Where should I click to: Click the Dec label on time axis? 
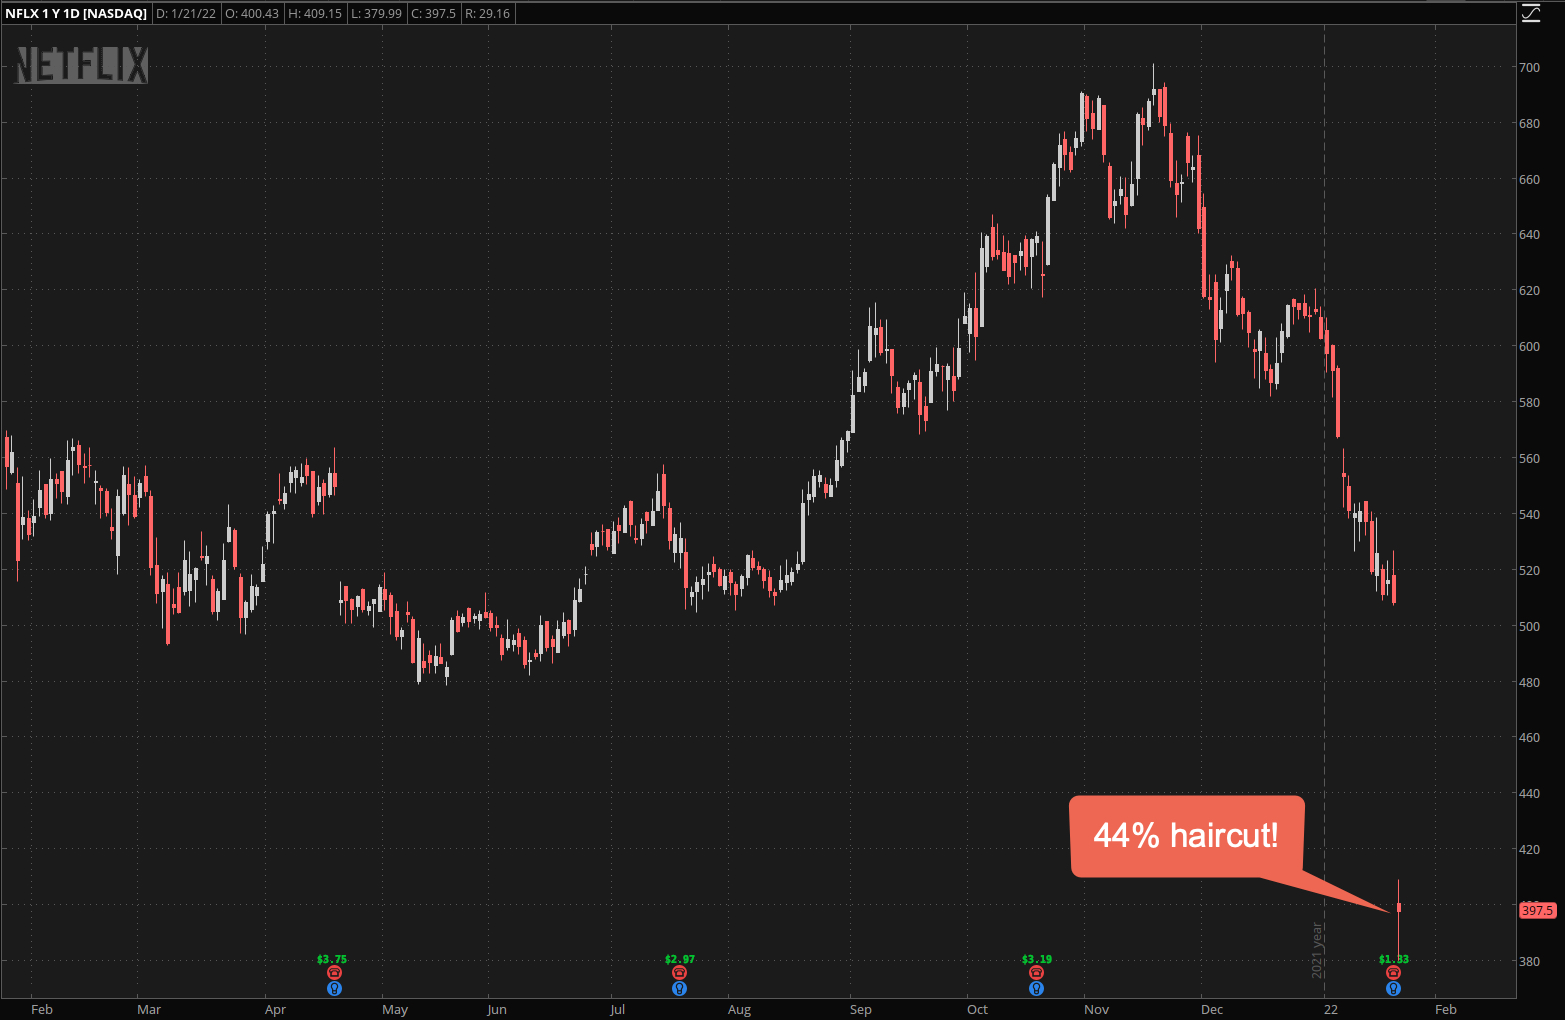[1212, 1010]
